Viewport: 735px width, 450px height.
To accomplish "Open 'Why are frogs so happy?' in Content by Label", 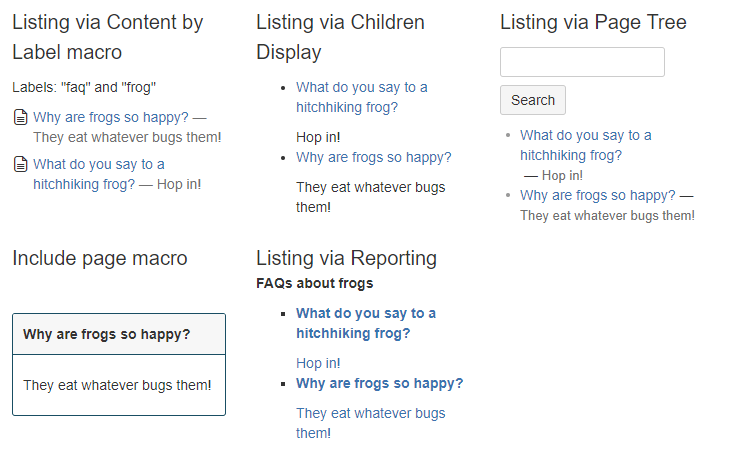I will click(x=111, y=117).
